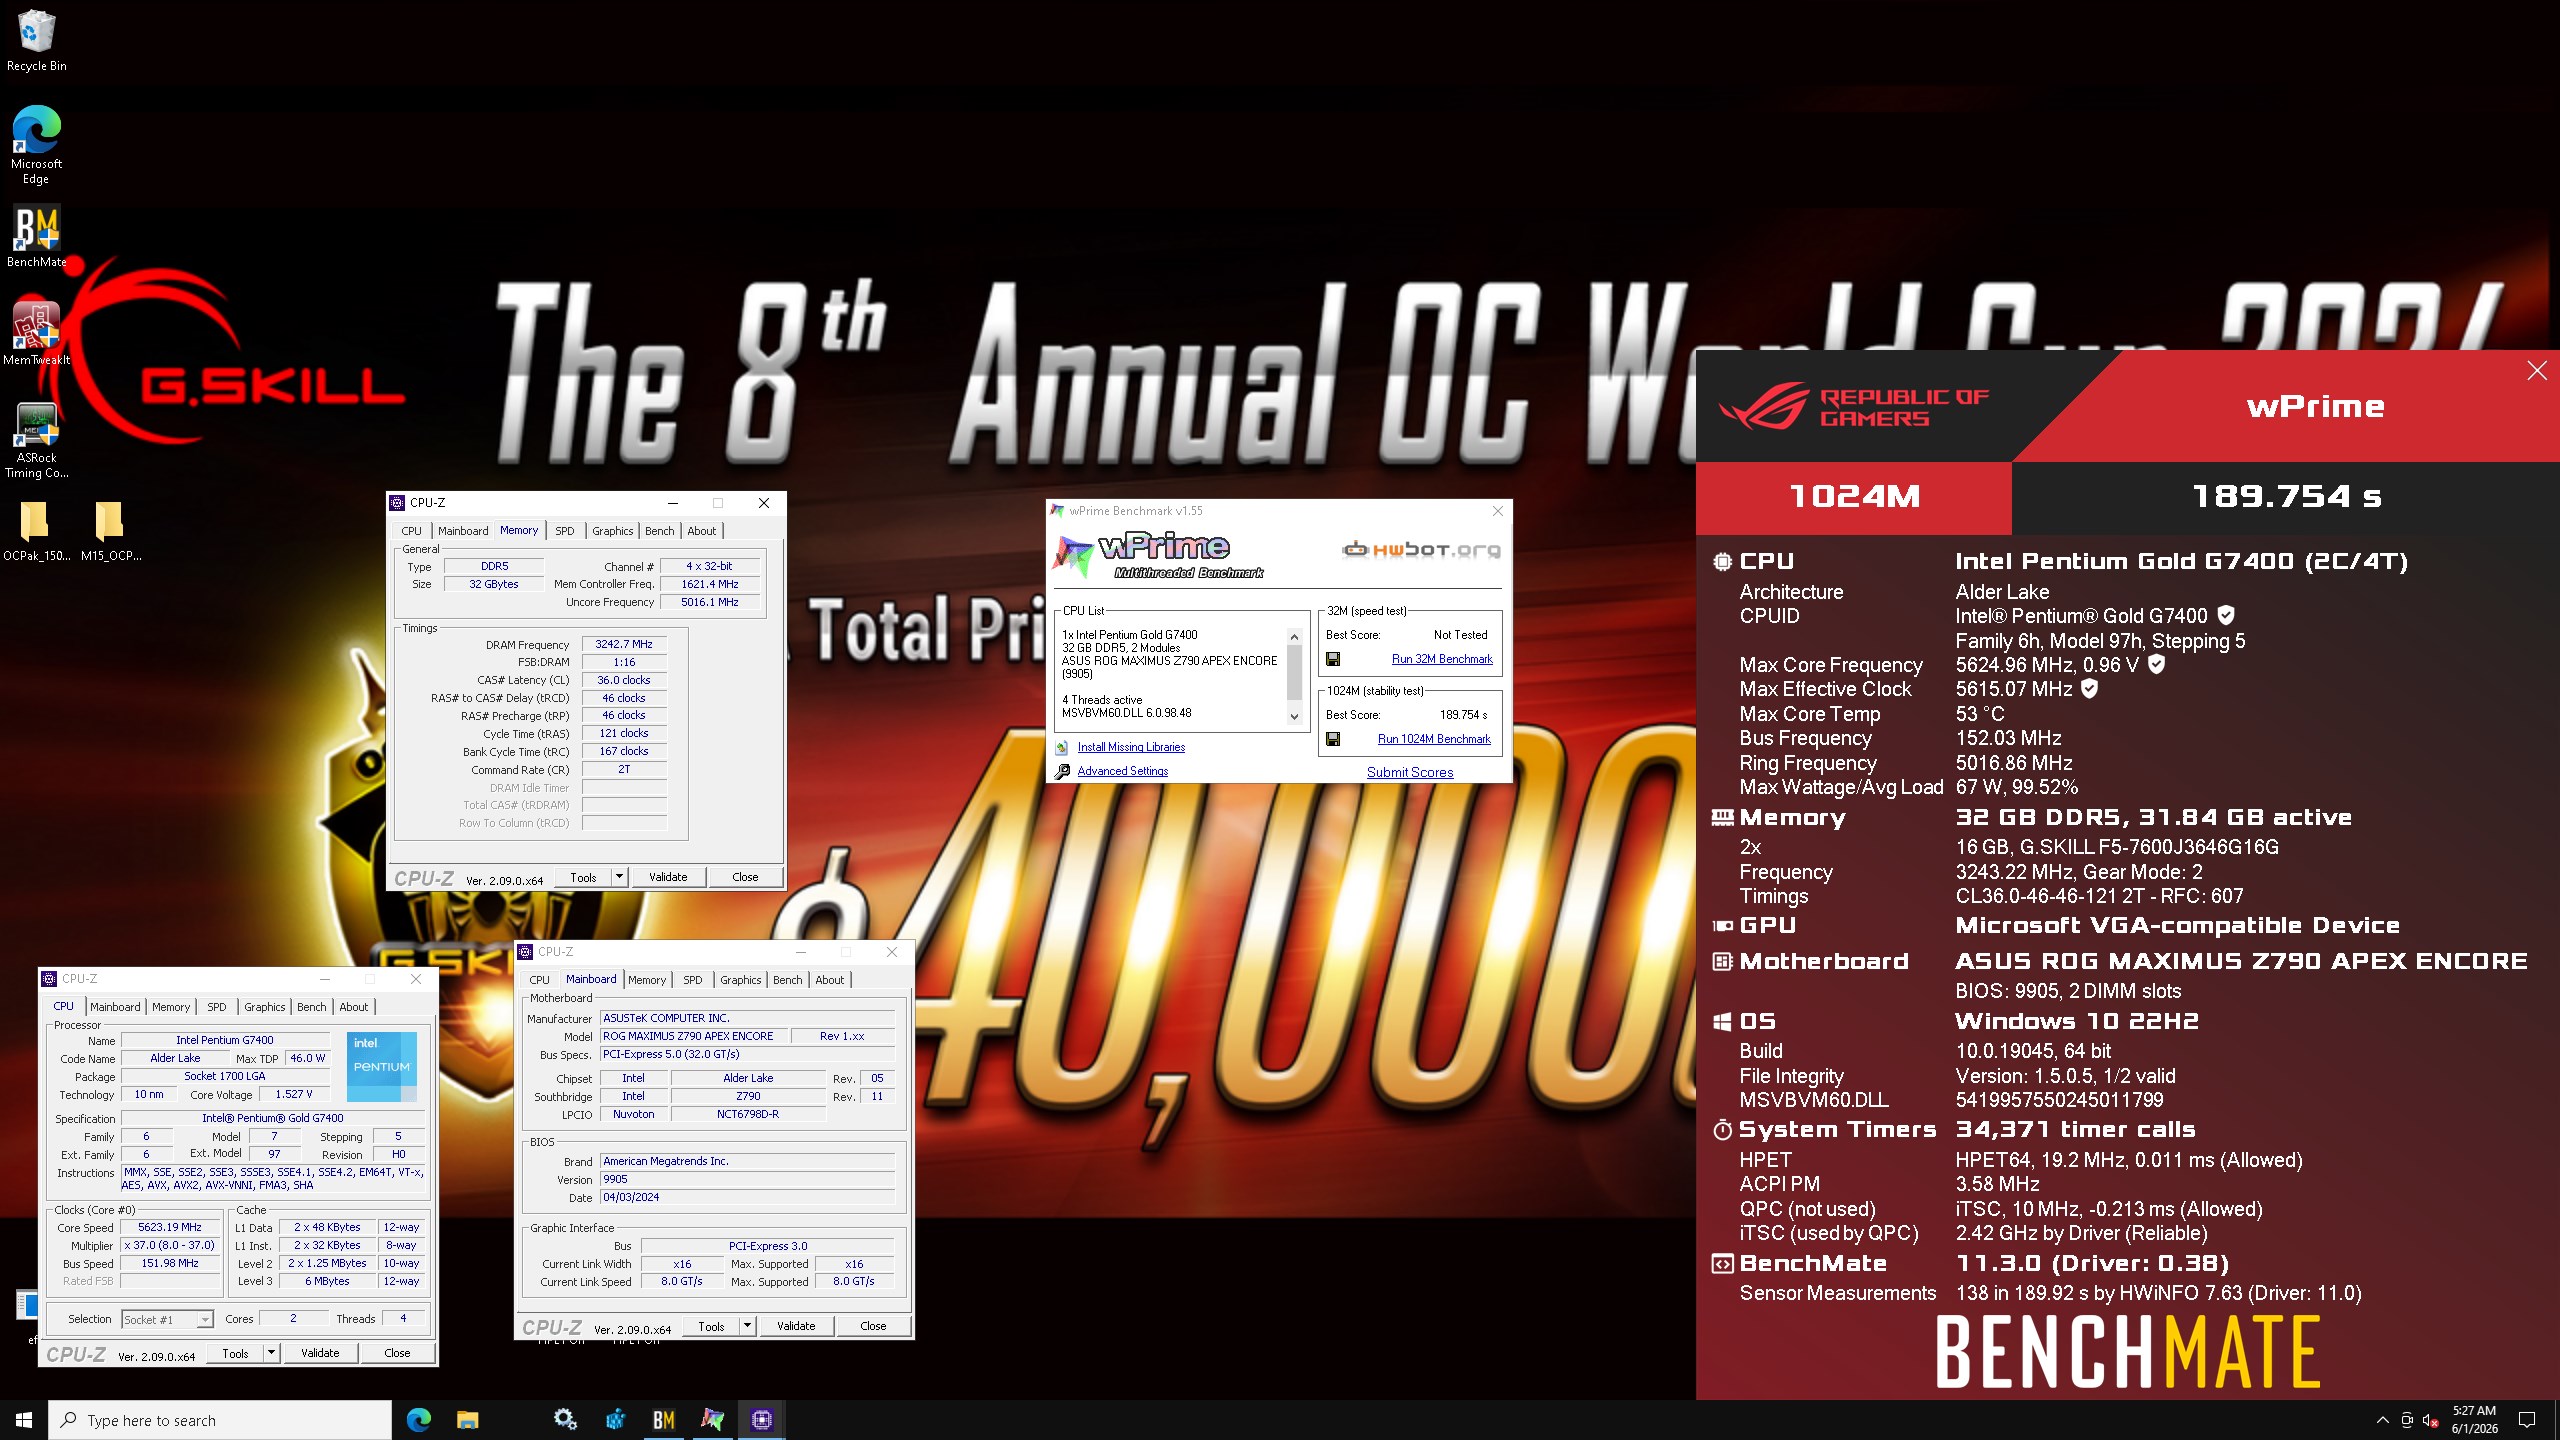Click Validate in CPU-Z Mainboard window
The image size is (2560, 1440).
tap(796, 1326)
